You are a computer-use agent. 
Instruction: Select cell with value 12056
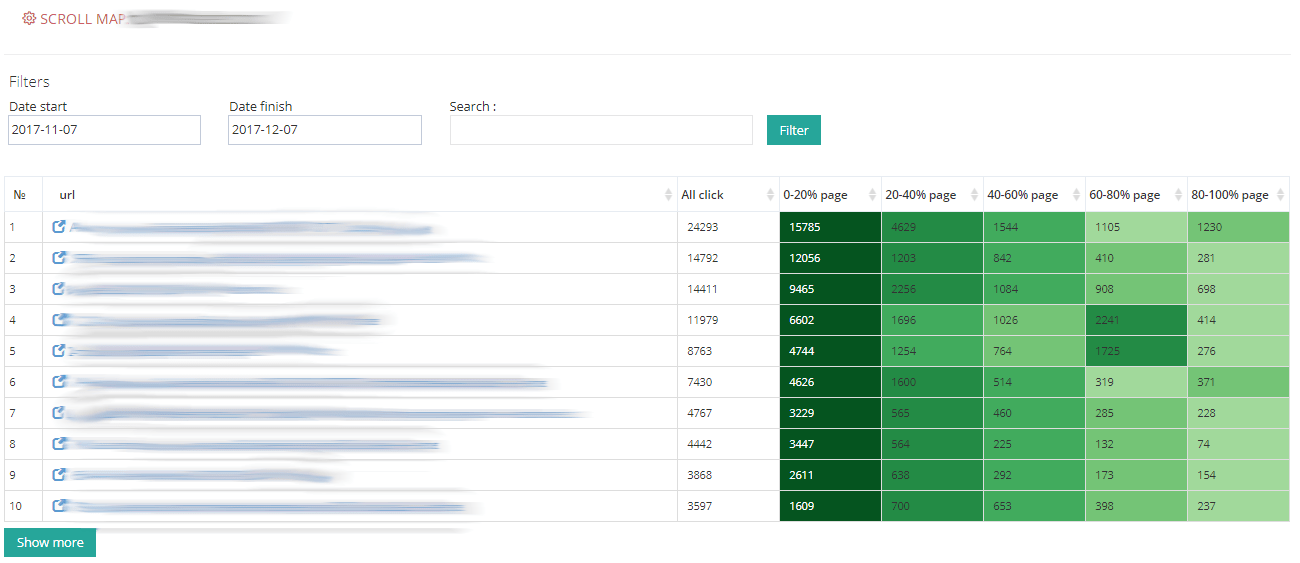tap(830, 258)
